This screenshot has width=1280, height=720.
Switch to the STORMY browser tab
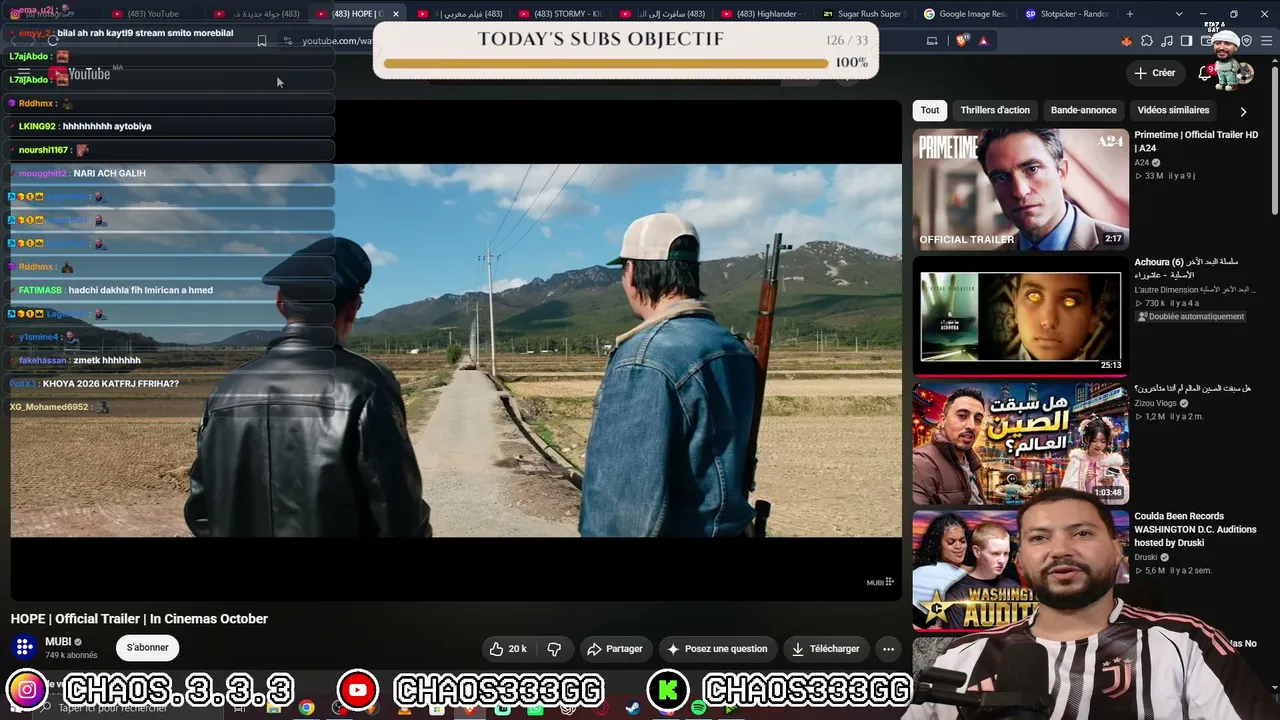pyautogui.click(x=560, y=14)
